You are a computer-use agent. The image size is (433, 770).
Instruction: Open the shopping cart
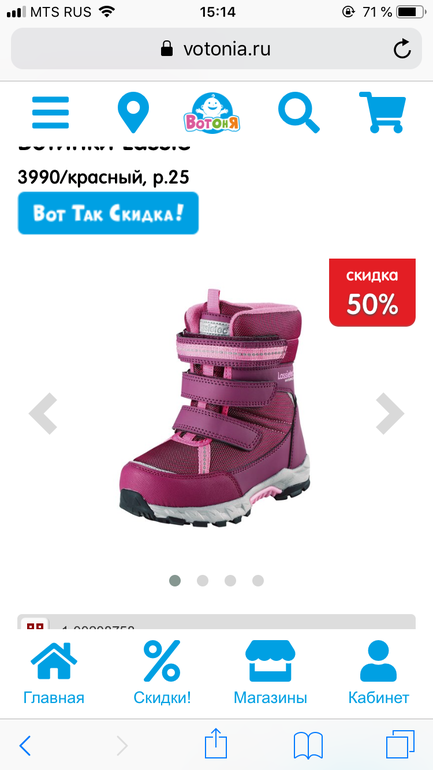[382, 112]
